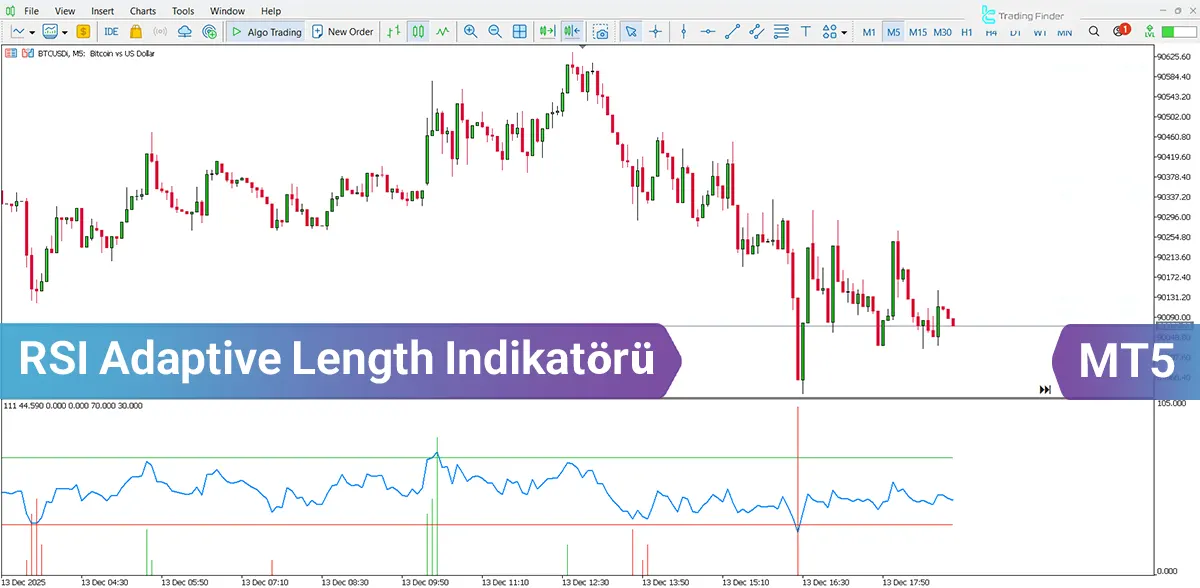Choose the Text annotation tool
Viewport: 1200px width, 588px height.
coord(805,31)
